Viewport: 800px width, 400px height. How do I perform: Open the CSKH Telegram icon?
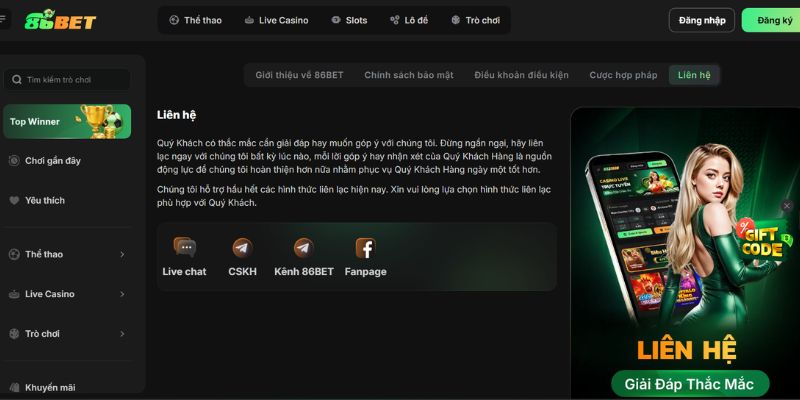click(242, 248)
